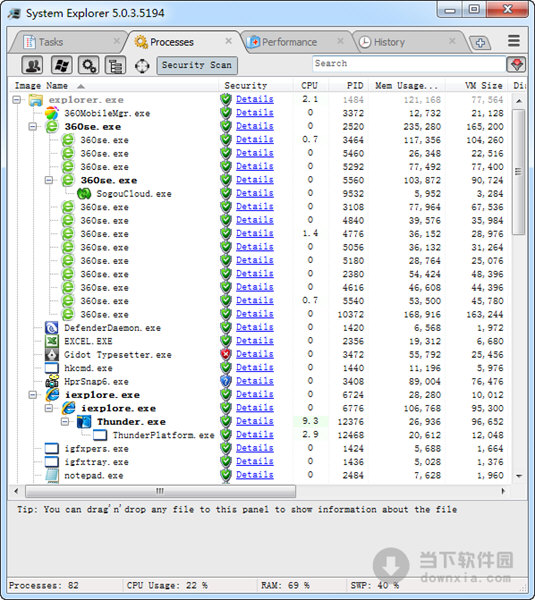Screen dimensions: 535x600
Task: Collapse the Thunder.exe tree node
Action: pyautogui.click(x=65, y=422)
